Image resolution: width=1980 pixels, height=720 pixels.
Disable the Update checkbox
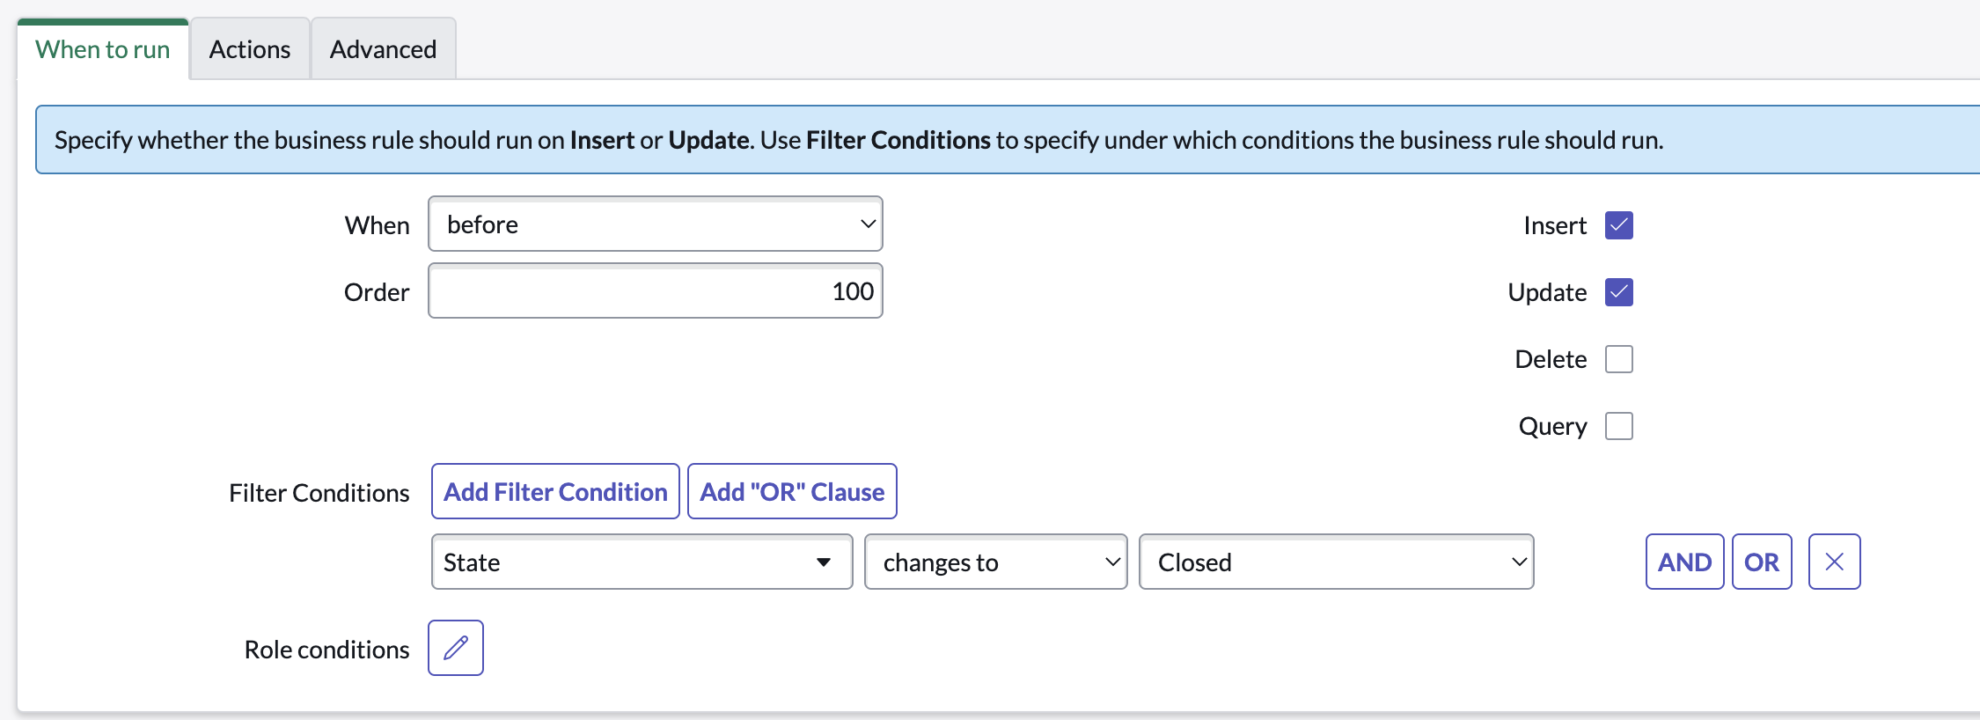[1617, 292]
